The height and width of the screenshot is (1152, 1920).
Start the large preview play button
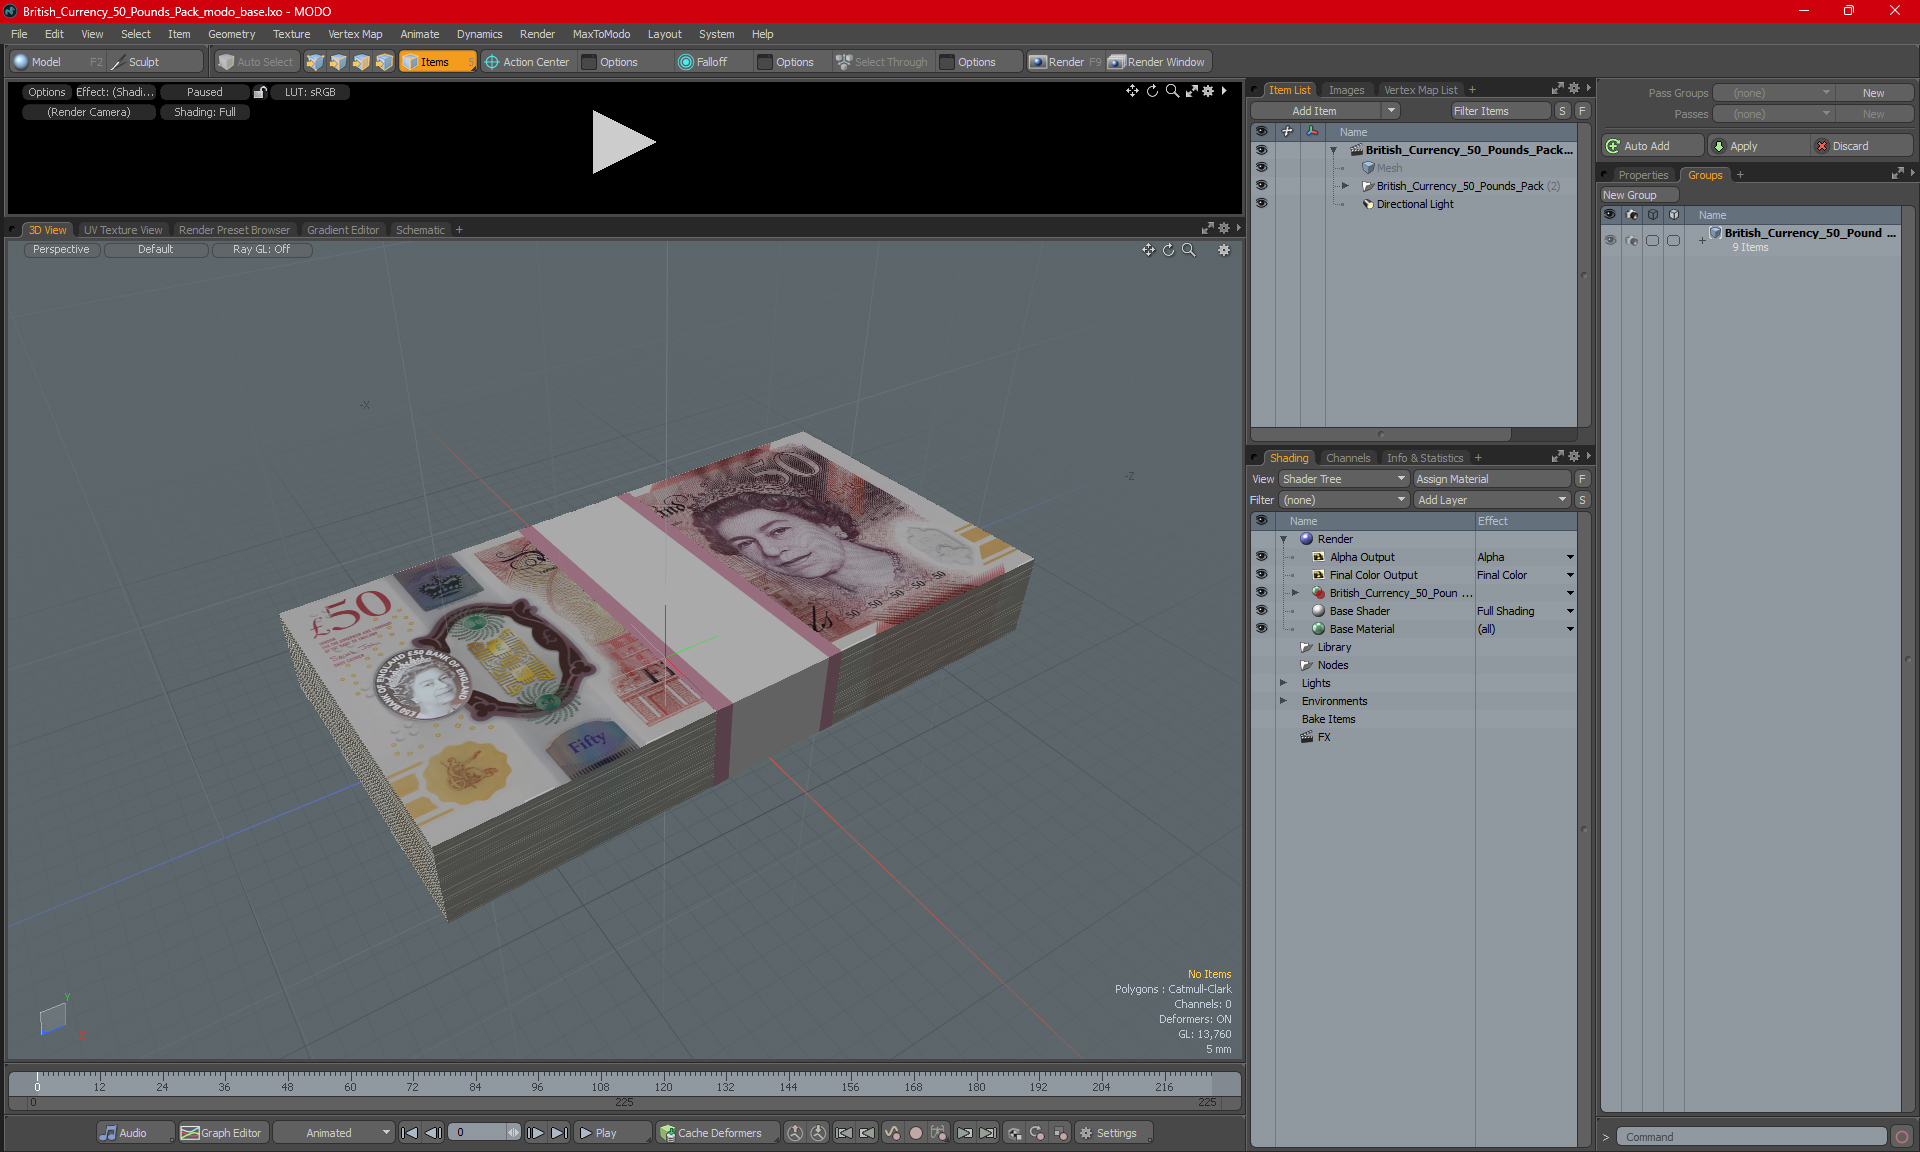622,142
